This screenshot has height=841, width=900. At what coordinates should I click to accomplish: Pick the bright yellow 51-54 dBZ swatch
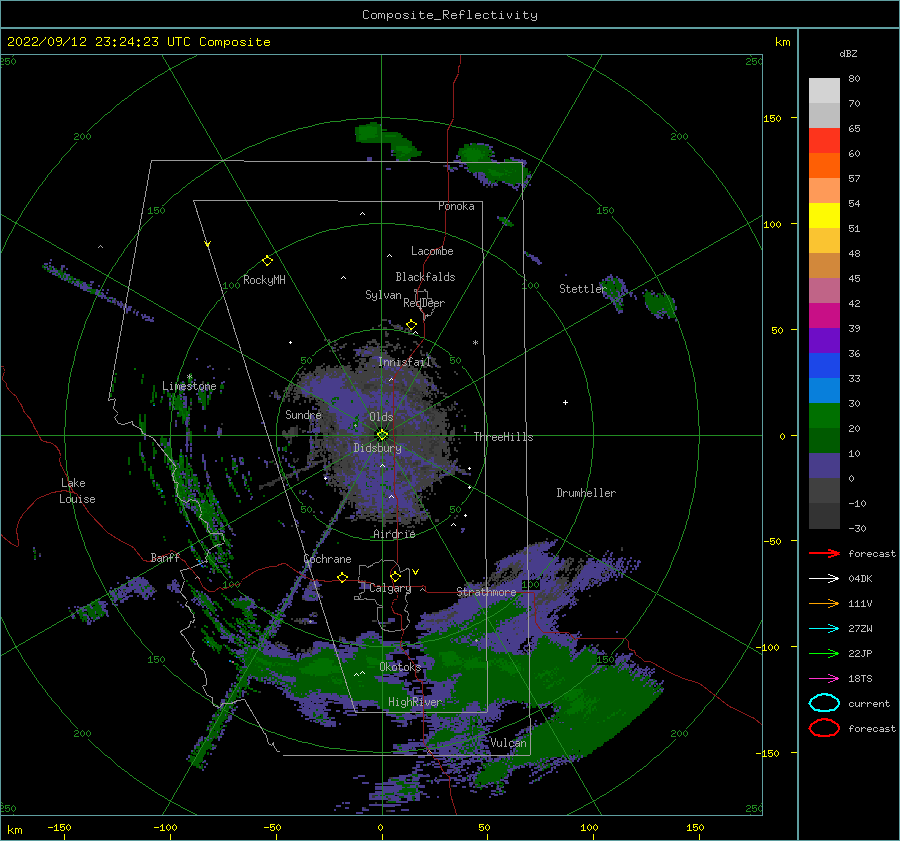[824, 215]
